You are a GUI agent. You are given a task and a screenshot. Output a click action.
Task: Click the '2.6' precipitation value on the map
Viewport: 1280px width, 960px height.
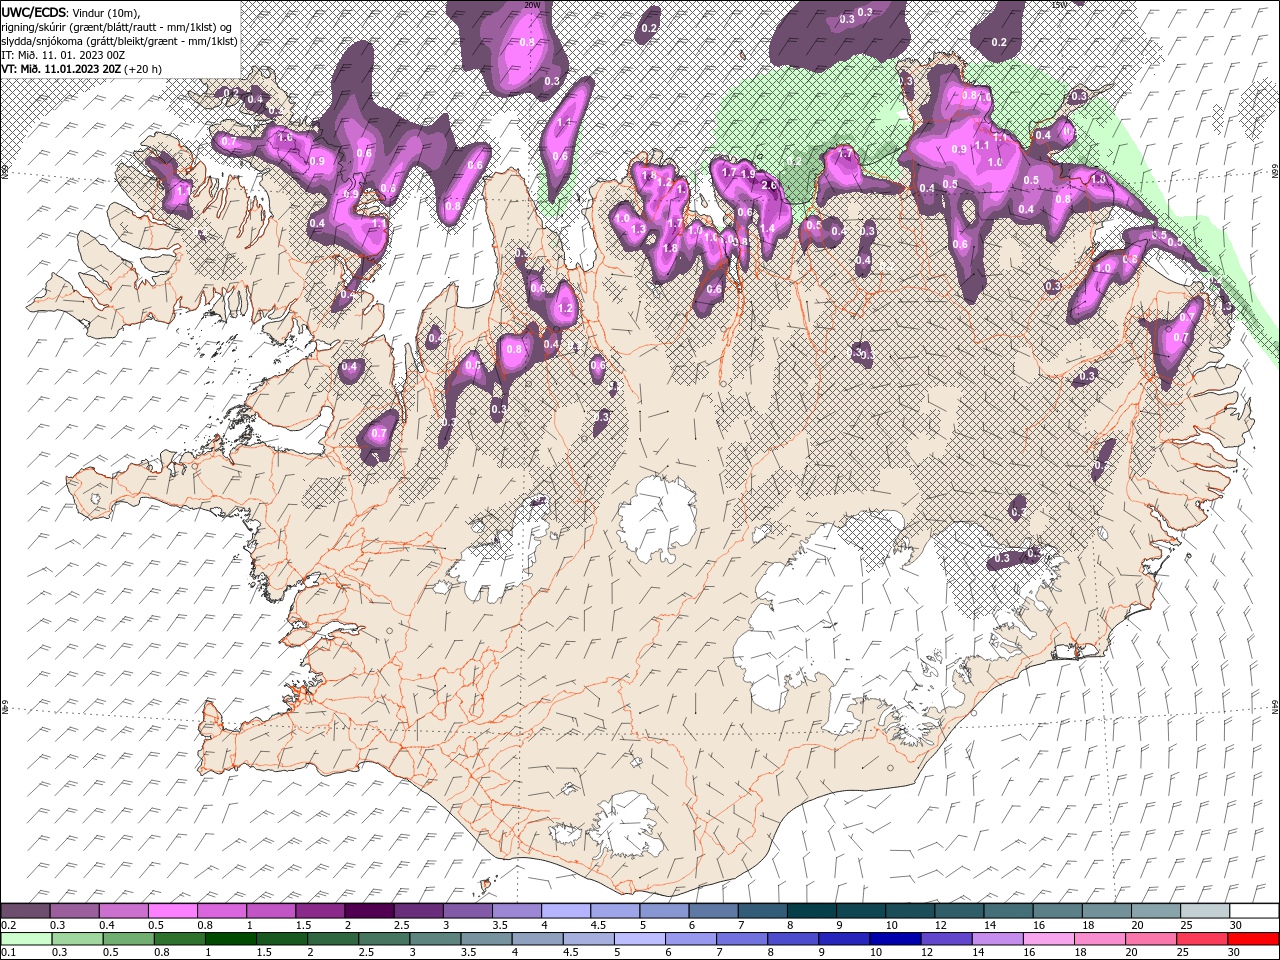pos(769,185)
